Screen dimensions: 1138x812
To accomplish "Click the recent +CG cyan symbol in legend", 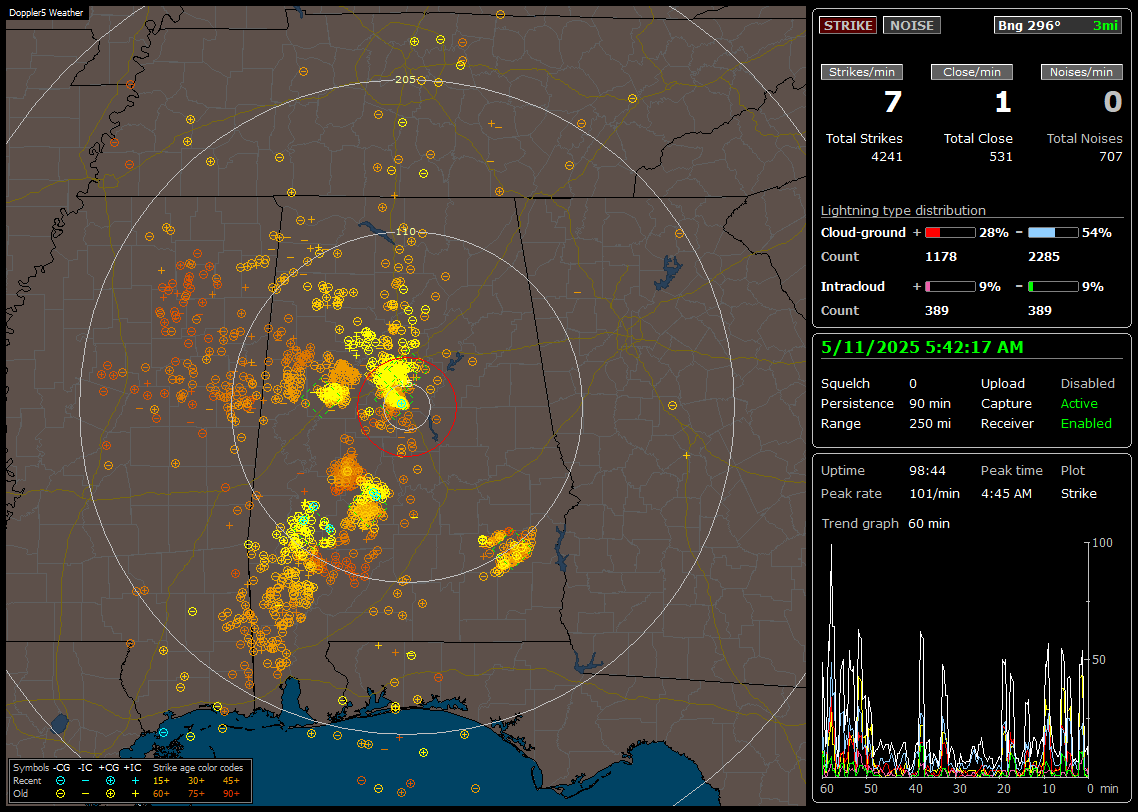I will click(x=110, y=781).
